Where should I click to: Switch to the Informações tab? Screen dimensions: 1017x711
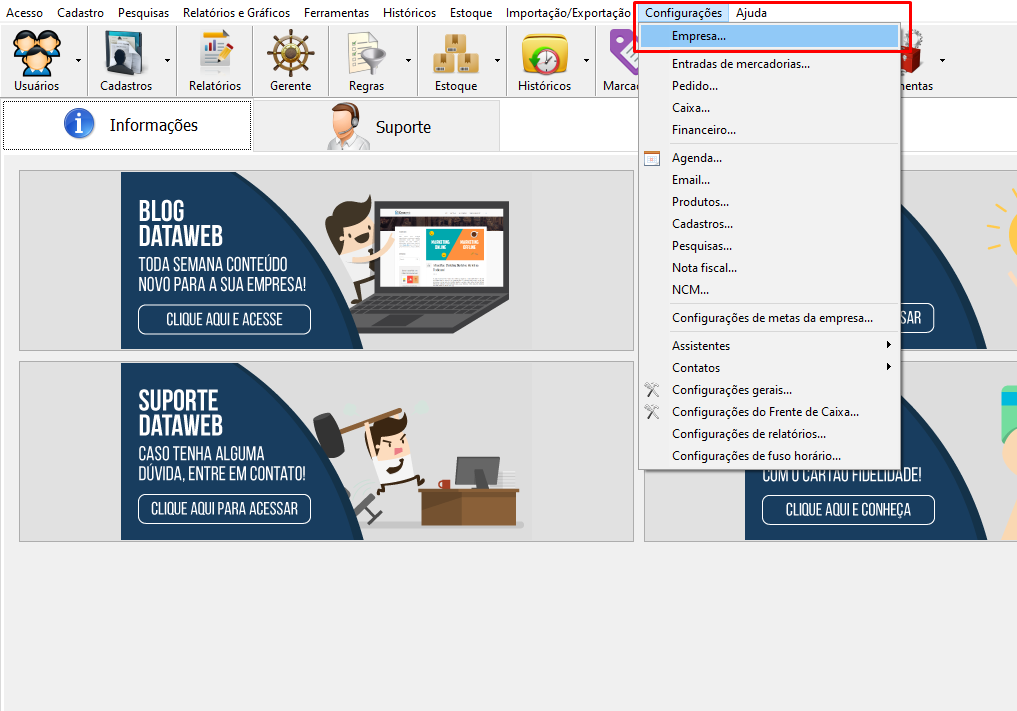127,125
